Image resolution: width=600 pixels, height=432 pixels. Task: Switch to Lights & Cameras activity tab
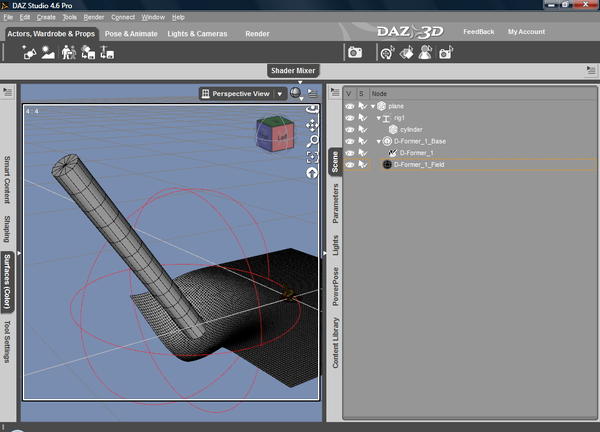(x=197, y=34)
